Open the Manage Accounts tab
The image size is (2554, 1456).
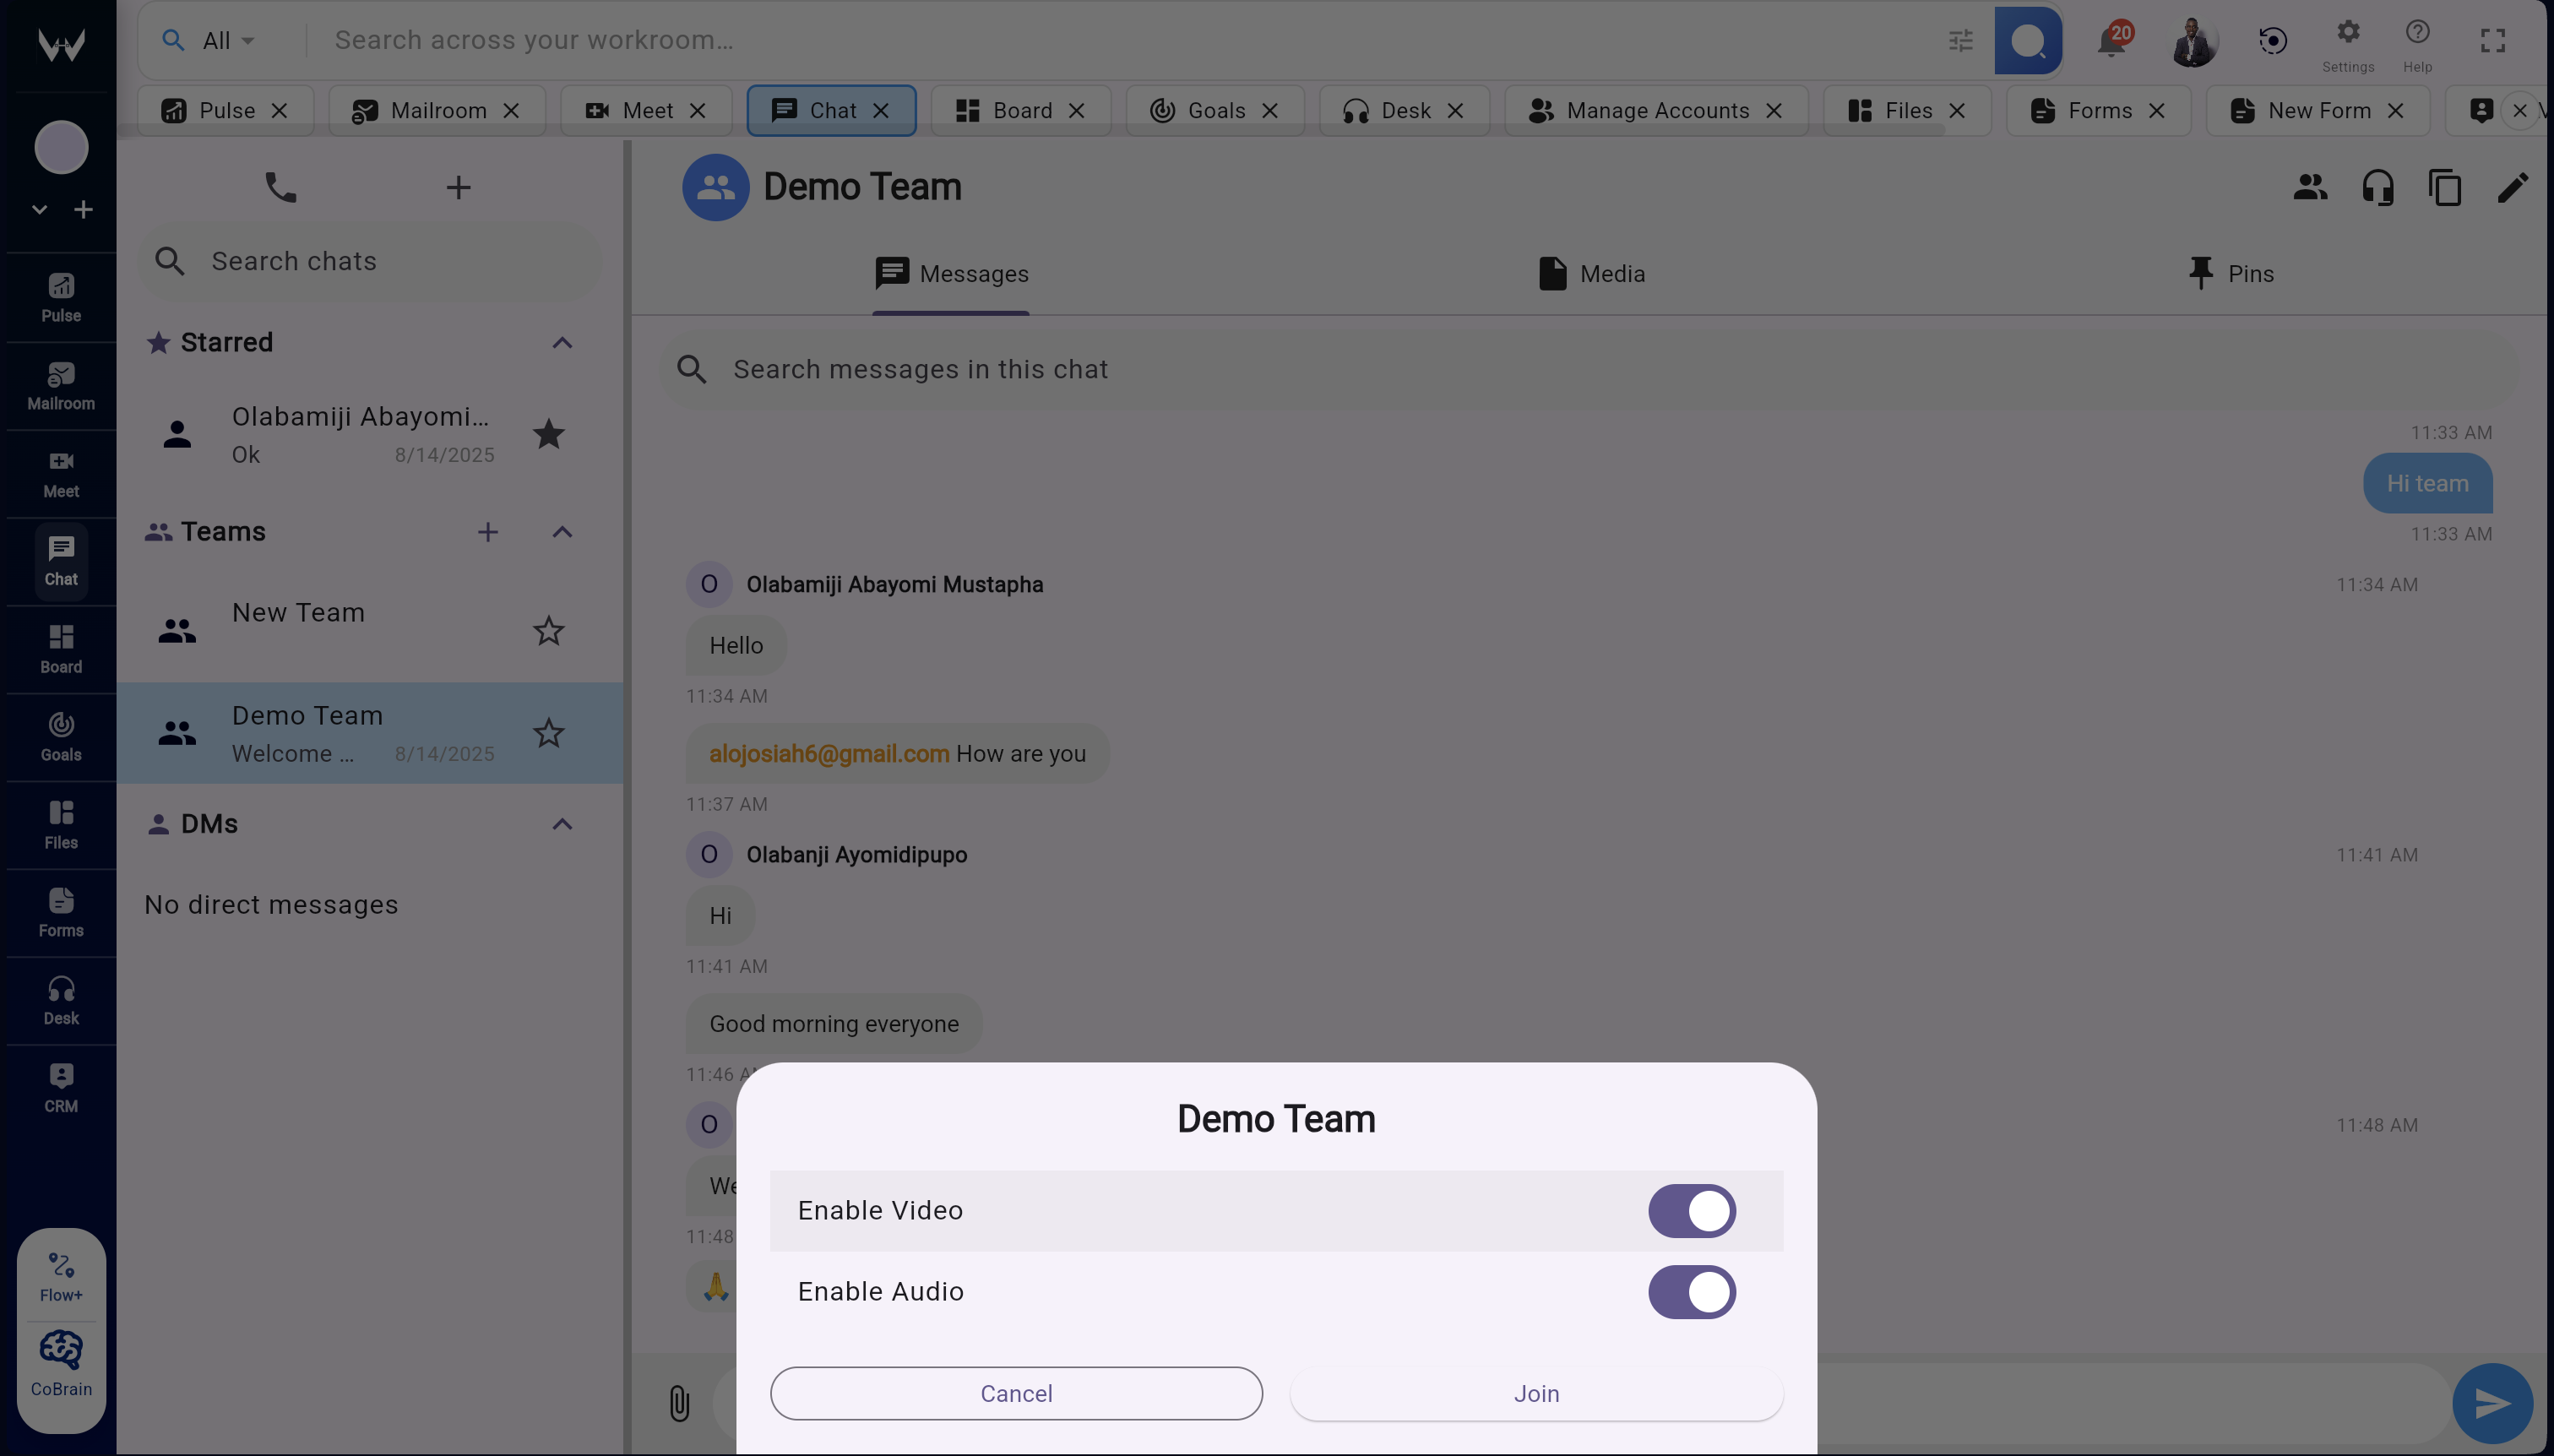coord(1658,110)
